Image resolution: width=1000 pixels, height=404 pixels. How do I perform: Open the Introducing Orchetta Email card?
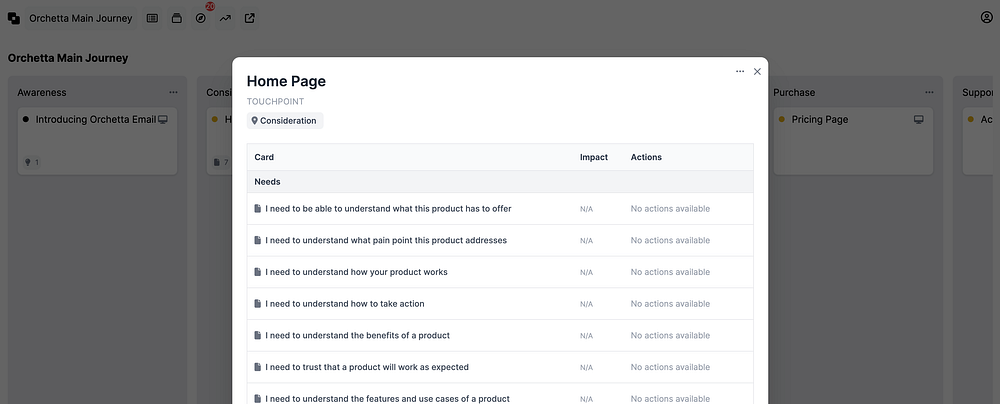pyautogui.click(x=95, y=120)
